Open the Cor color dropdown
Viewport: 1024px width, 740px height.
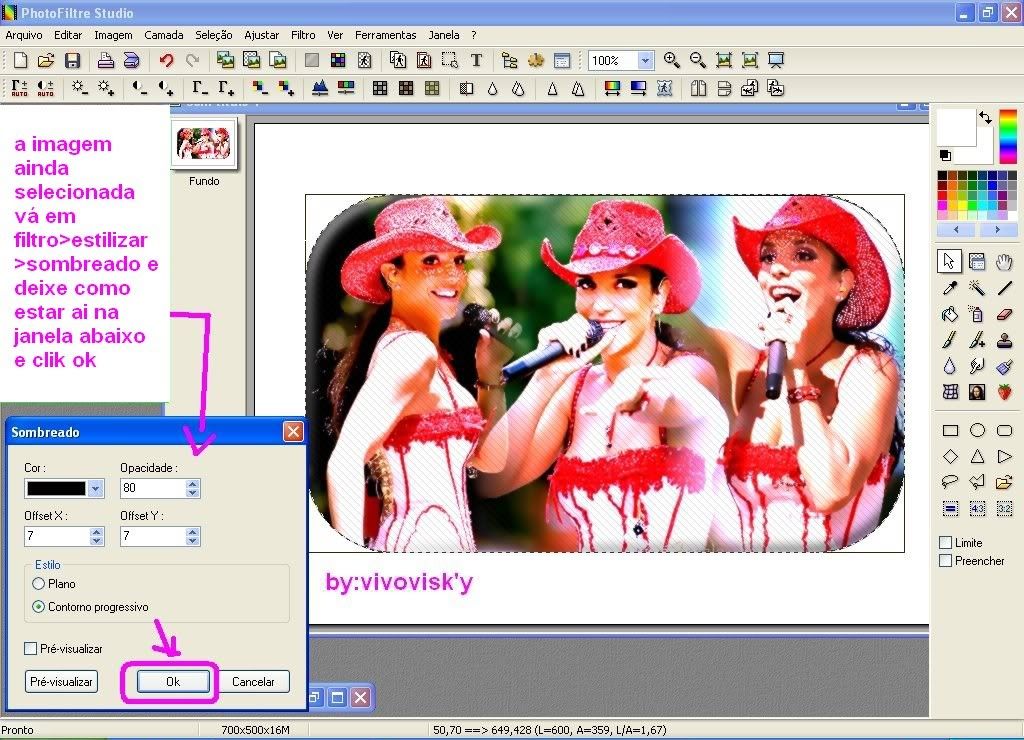pyautogui.click(x=95, y=489)
